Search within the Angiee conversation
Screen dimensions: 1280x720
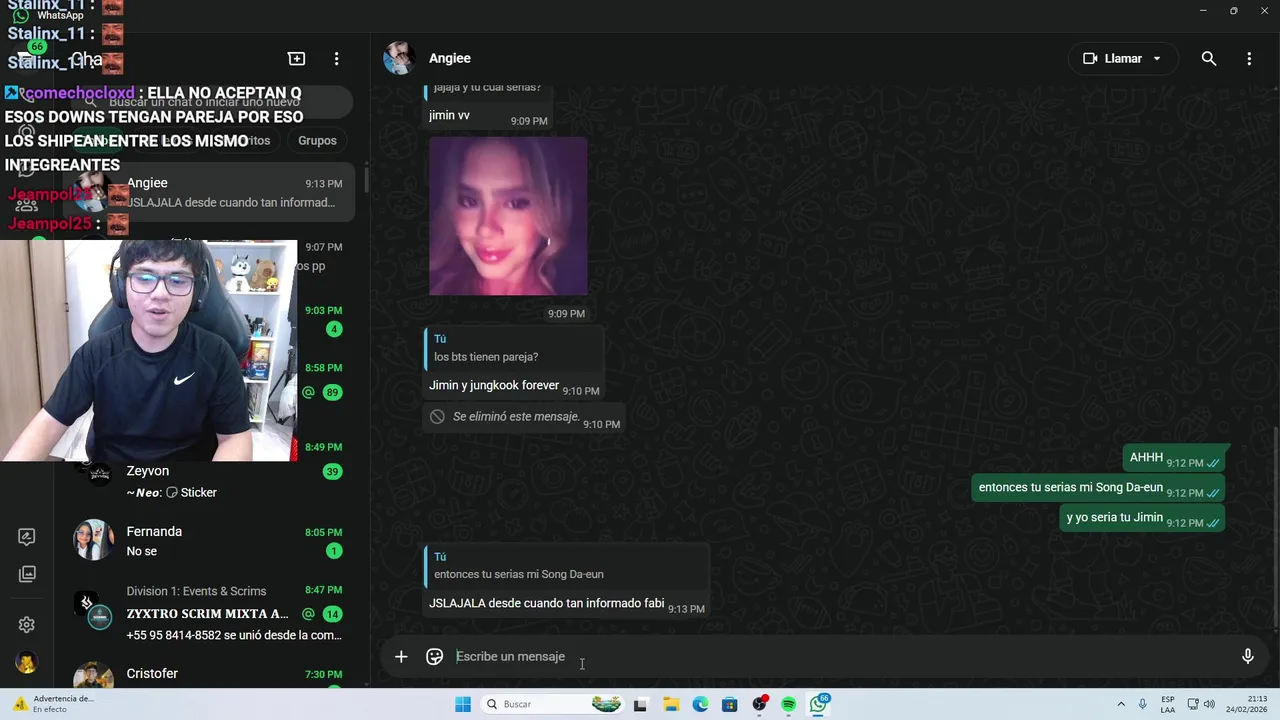pos(1209,59)
